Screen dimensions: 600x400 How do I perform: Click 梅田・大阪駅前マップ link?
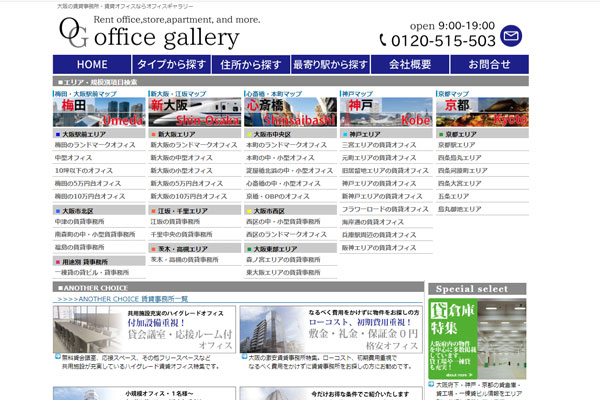click(x=86, y=93)
